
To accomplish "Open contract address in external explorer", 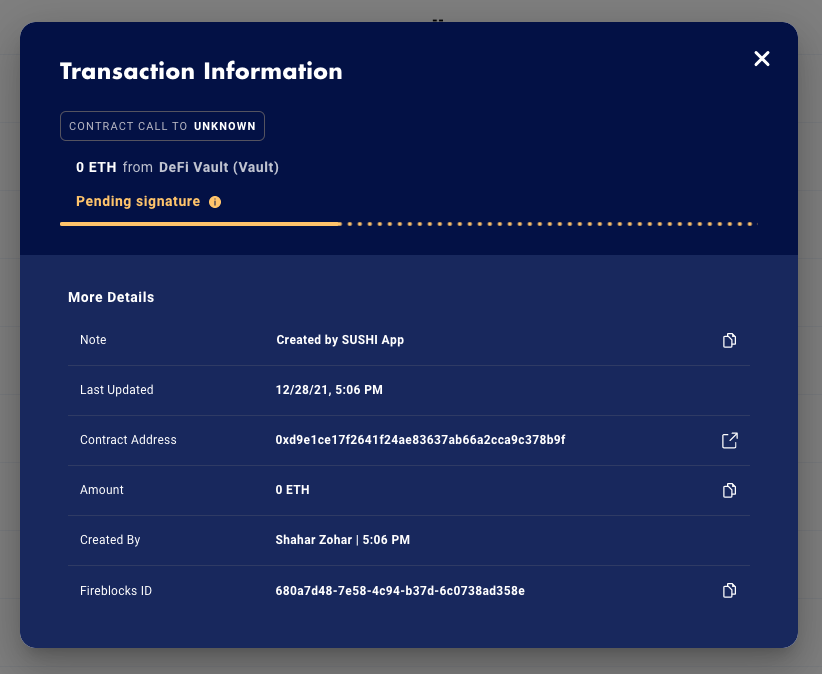I will coord(729,440).
